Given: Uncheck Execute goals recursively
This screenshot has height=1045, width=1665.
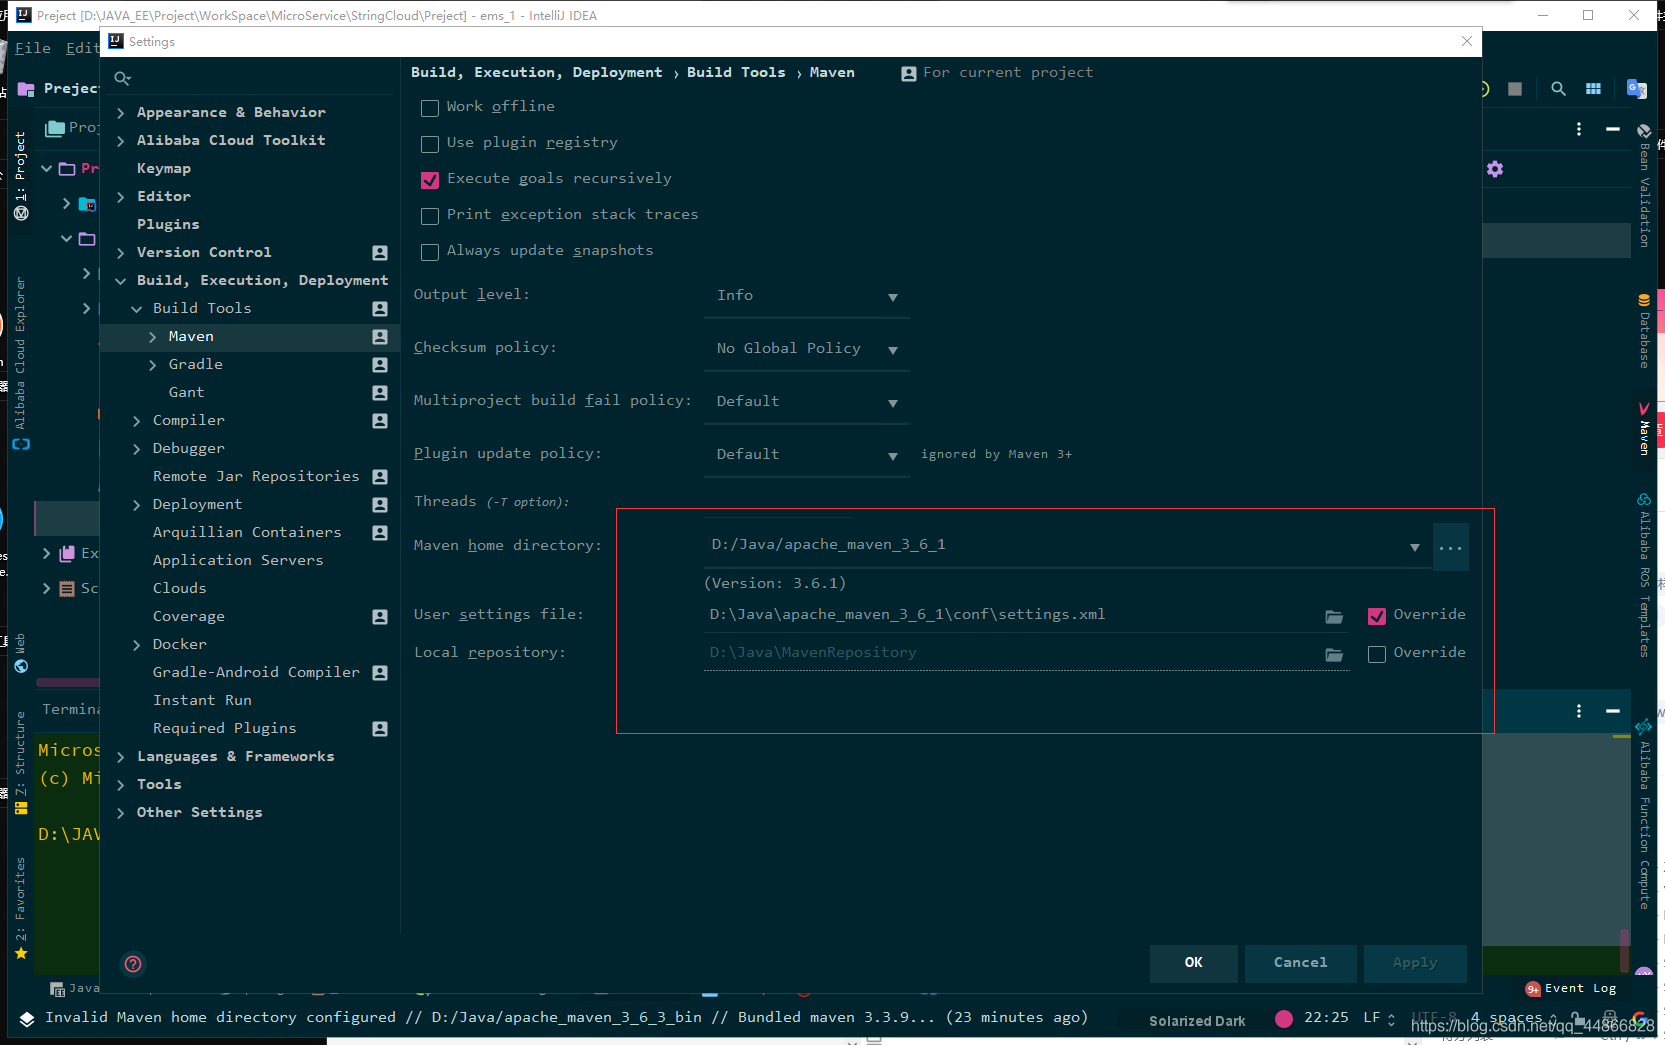Looking at the screenshot, I should click(x=430, y=180).
